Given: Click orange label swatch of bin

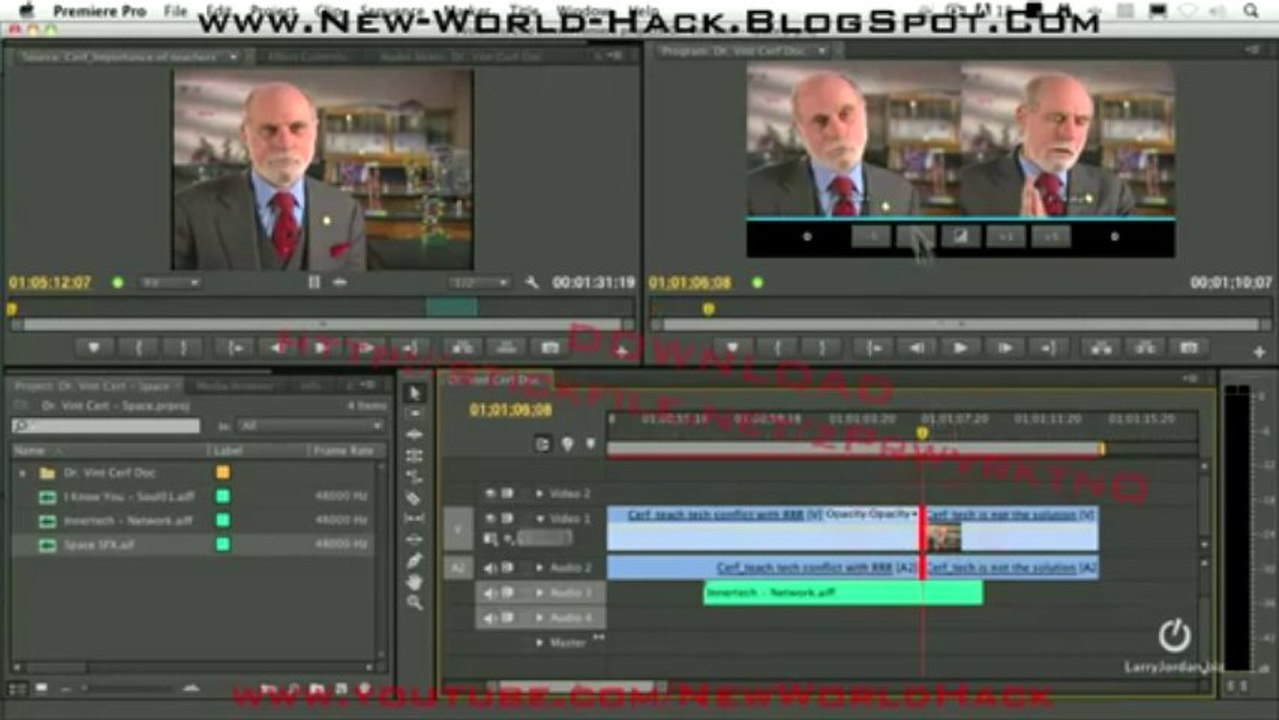Looking at the screenshot, I should tap(223, 472).
